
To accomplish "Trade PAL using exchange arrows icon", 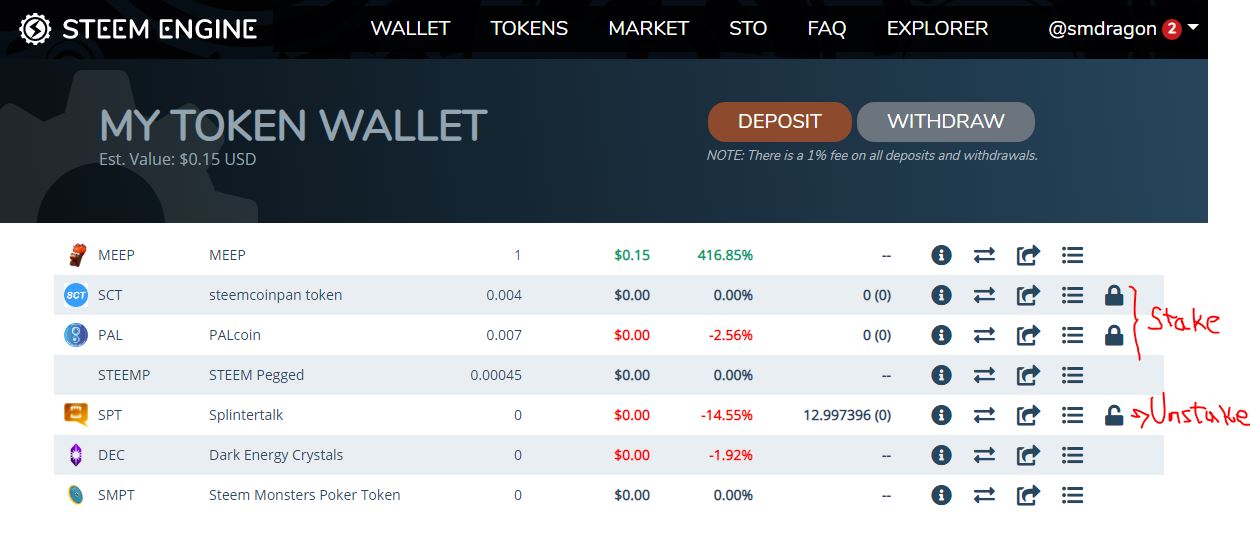I will coord(984,335).
